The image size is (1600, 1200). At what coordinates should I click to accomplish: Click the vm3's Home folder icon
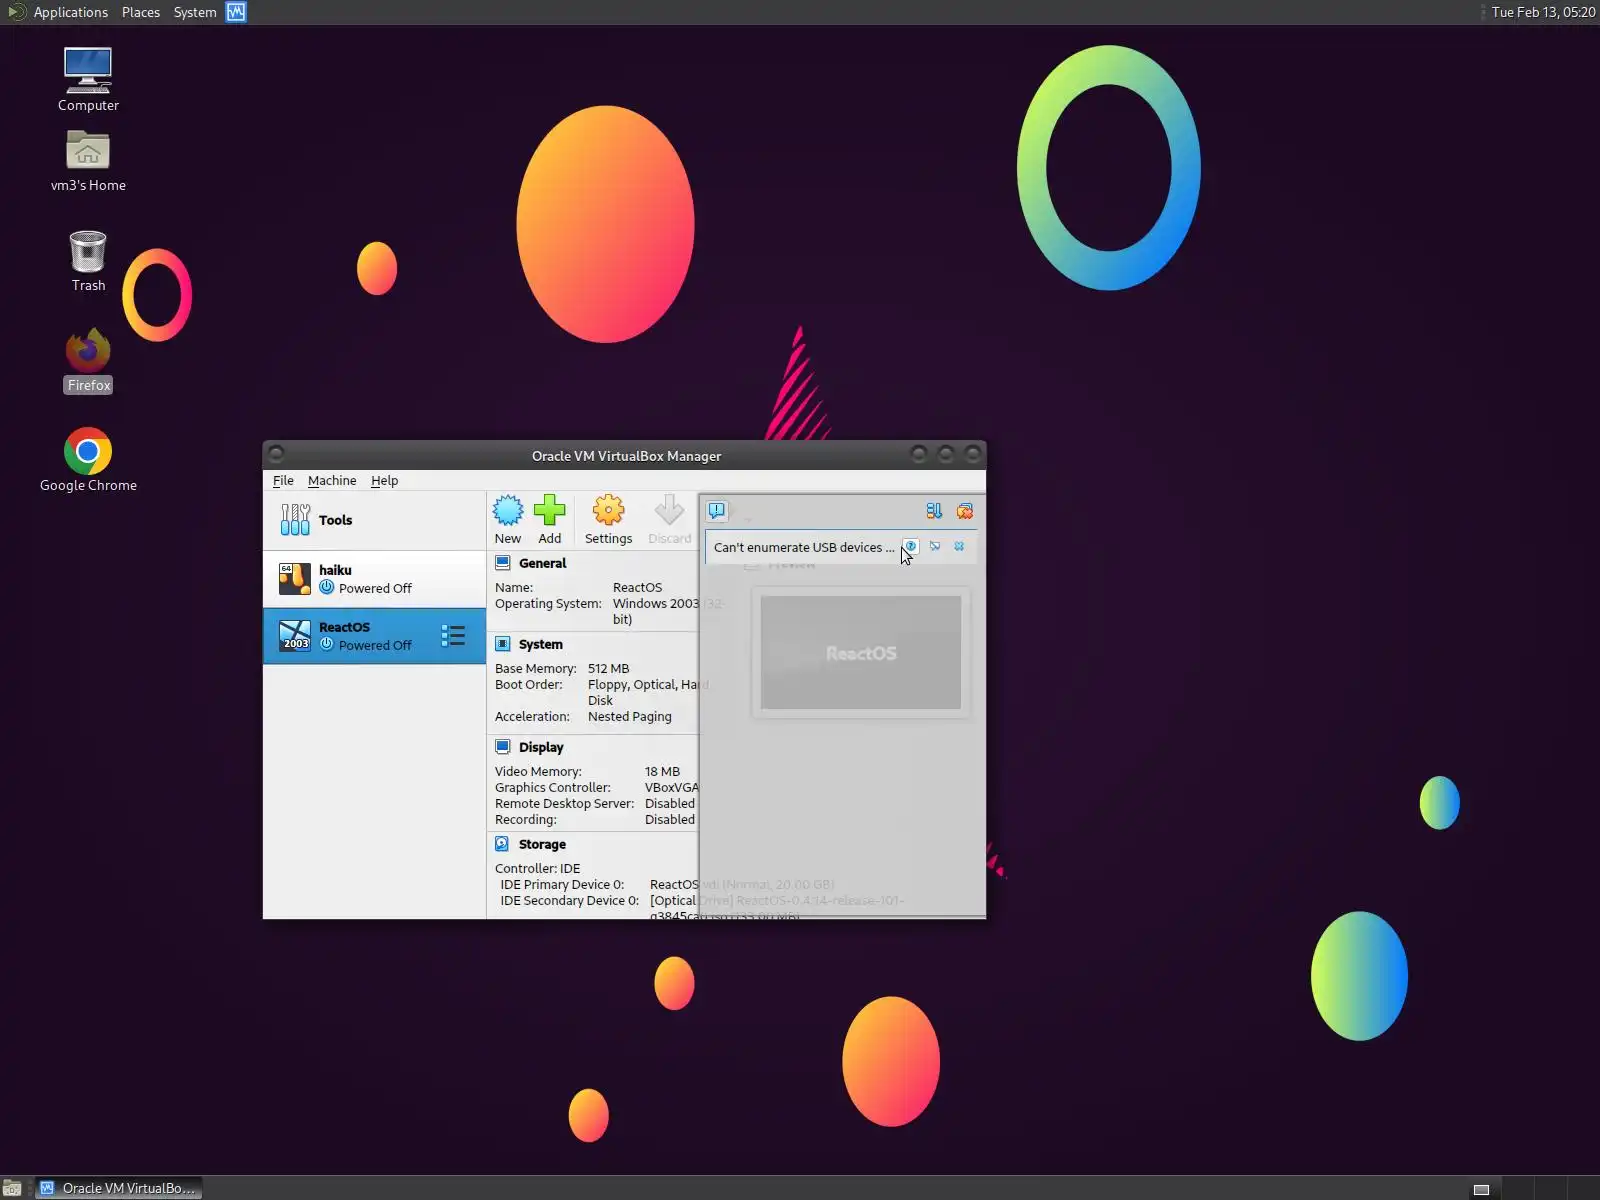[x=88, y=150]
